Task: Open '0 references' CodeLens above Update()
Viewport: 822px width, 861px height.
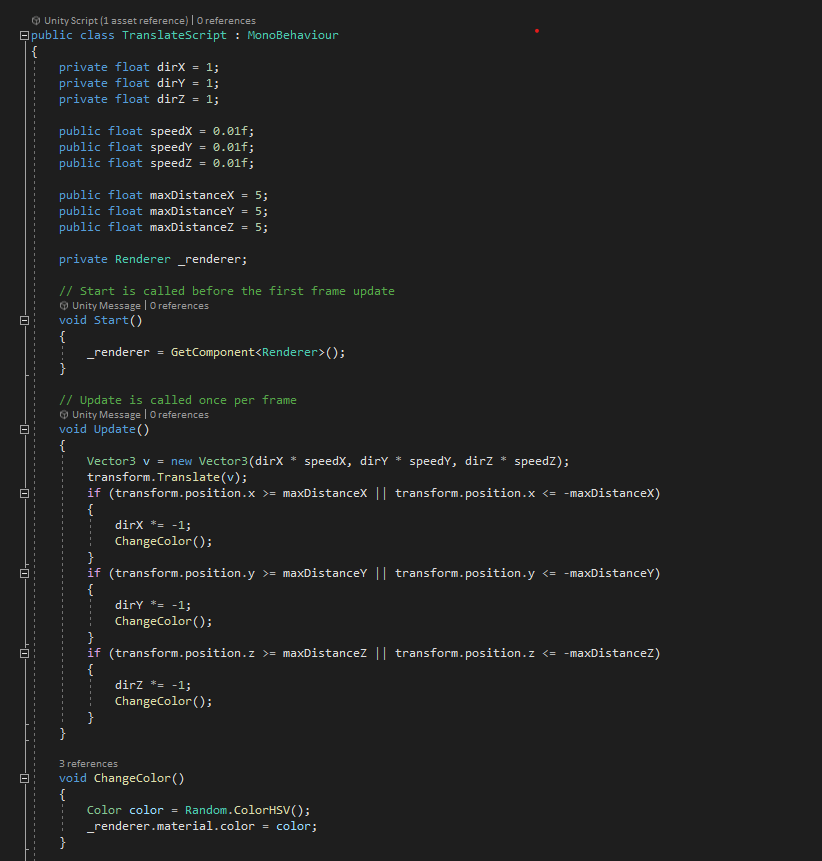Action: (x=180, y=415)
